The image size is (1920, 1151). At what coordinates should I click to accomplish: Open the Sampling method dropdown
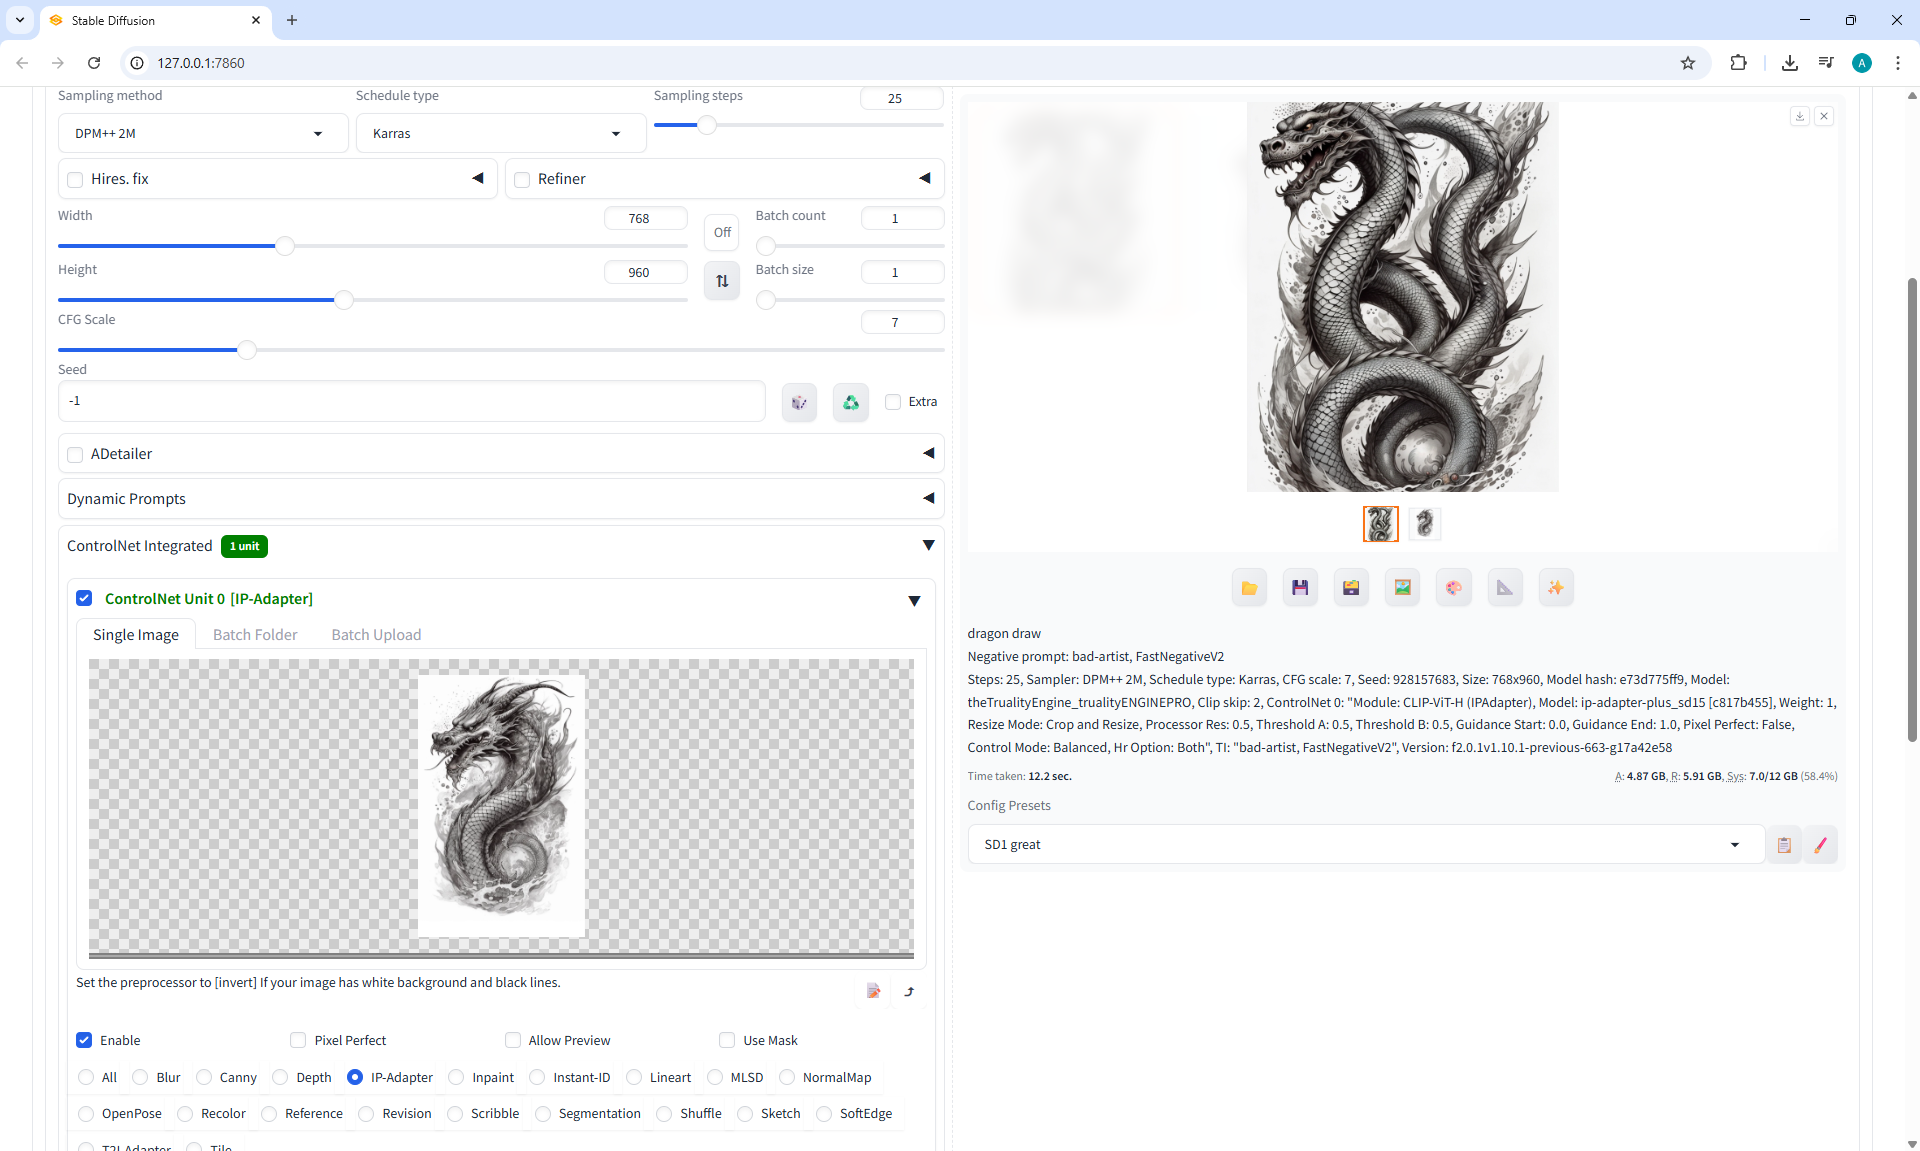click(202, 133)
